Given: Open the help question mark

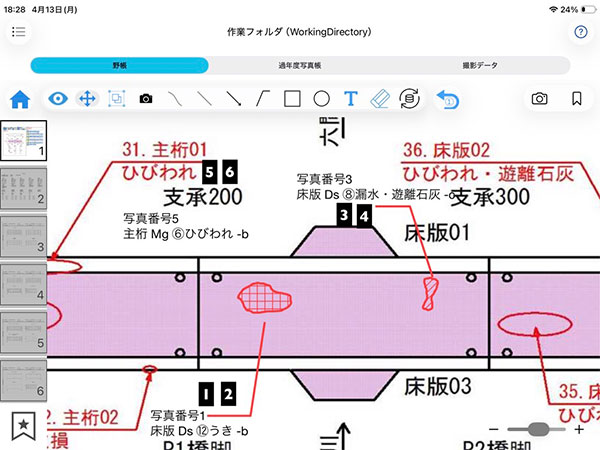Looking at the screenshot, I should (x=581, y=32).
